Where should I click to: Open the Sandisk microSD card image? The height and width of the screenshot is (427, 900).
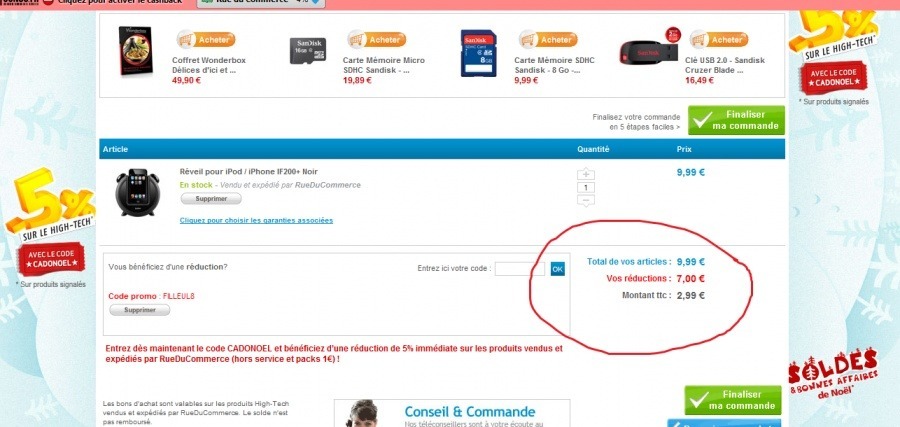pyautogui.click(x=308, y=51)
